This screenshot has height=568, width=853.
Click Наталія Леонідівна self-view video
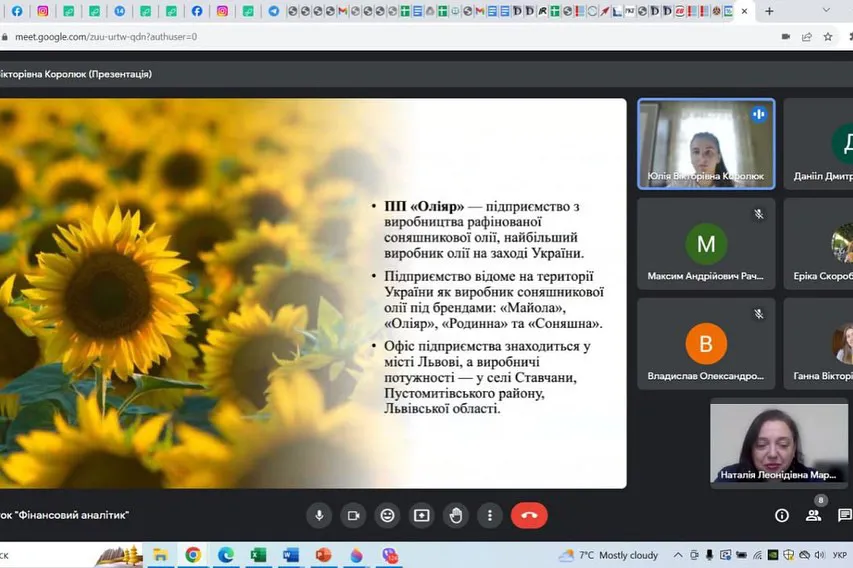pyautogui.click(x=778, y=443)
